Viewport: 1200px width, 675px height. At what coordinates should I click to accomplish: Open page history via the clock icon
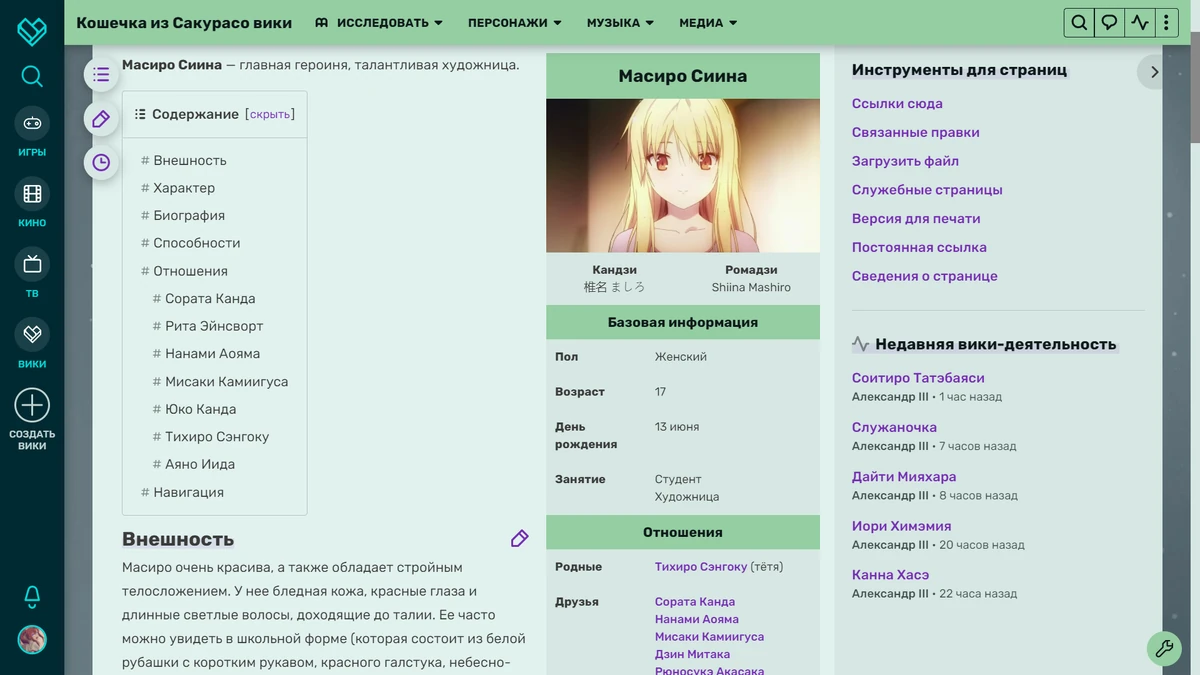100,161
